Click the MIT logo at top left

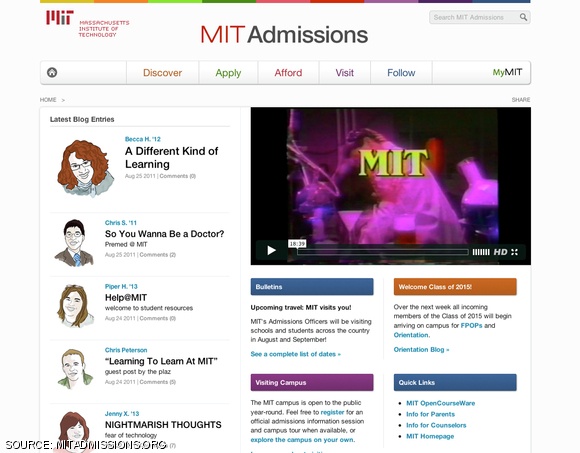click(x=88, y=24)
